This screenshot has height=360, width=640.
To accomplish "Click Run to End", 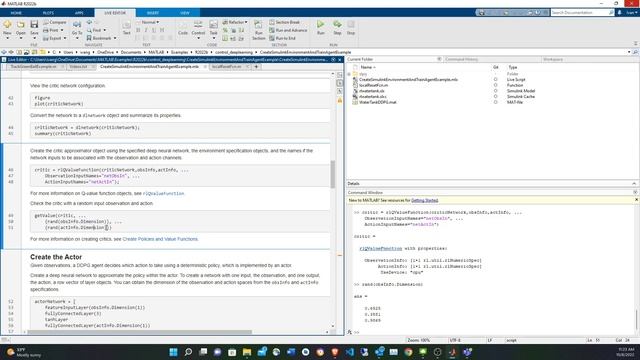I will pyautogui.click(x=282, y=38).
